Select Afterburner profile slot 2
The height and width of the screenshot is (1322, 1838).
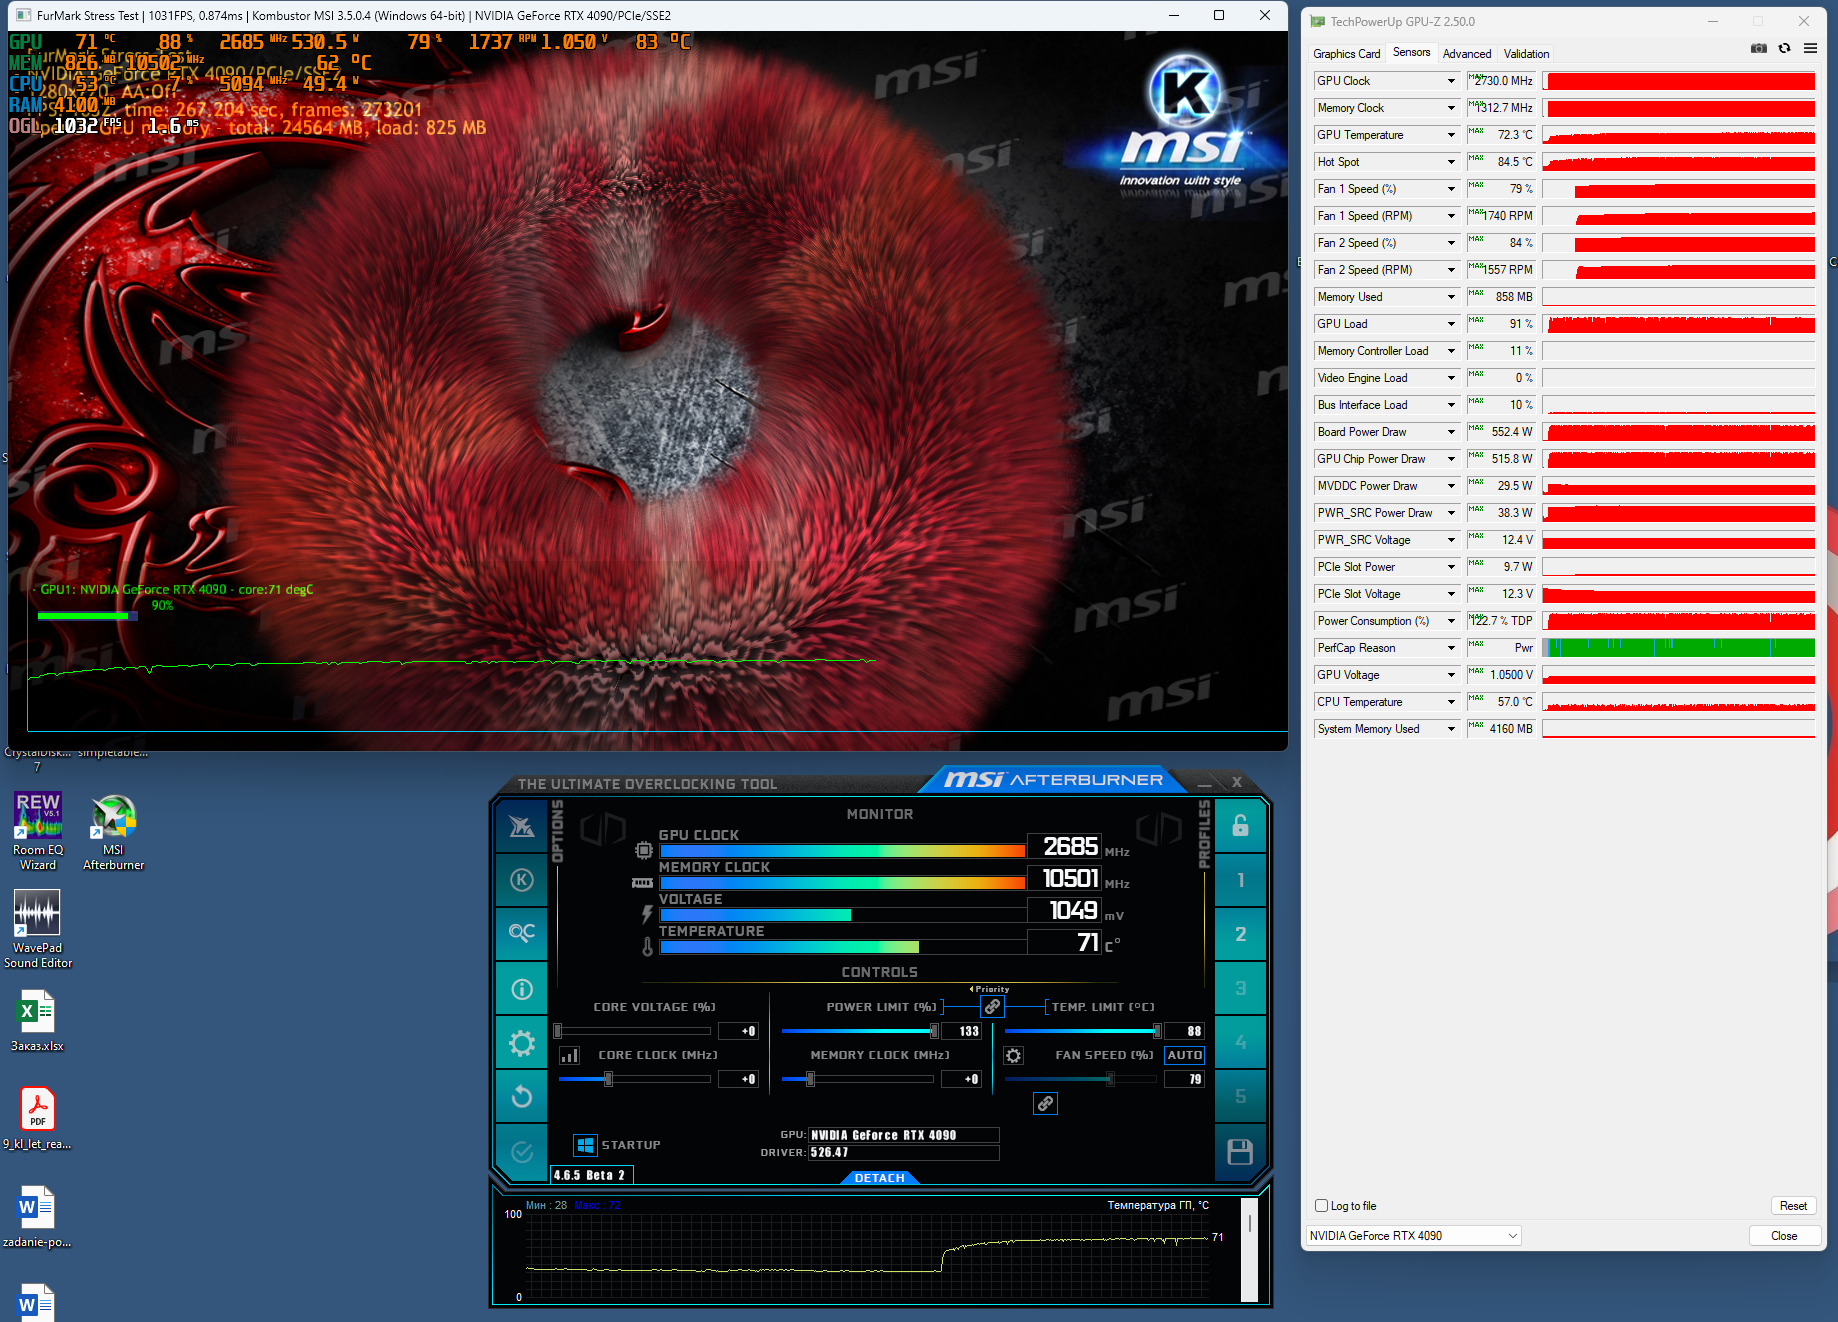coord(1240,934)
